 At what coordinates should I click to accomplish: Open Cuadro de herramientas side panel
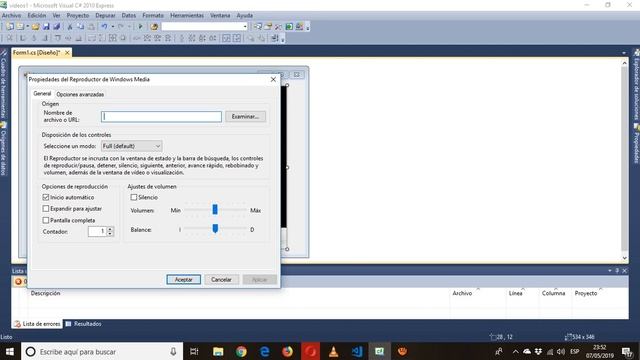click(3, 85)
